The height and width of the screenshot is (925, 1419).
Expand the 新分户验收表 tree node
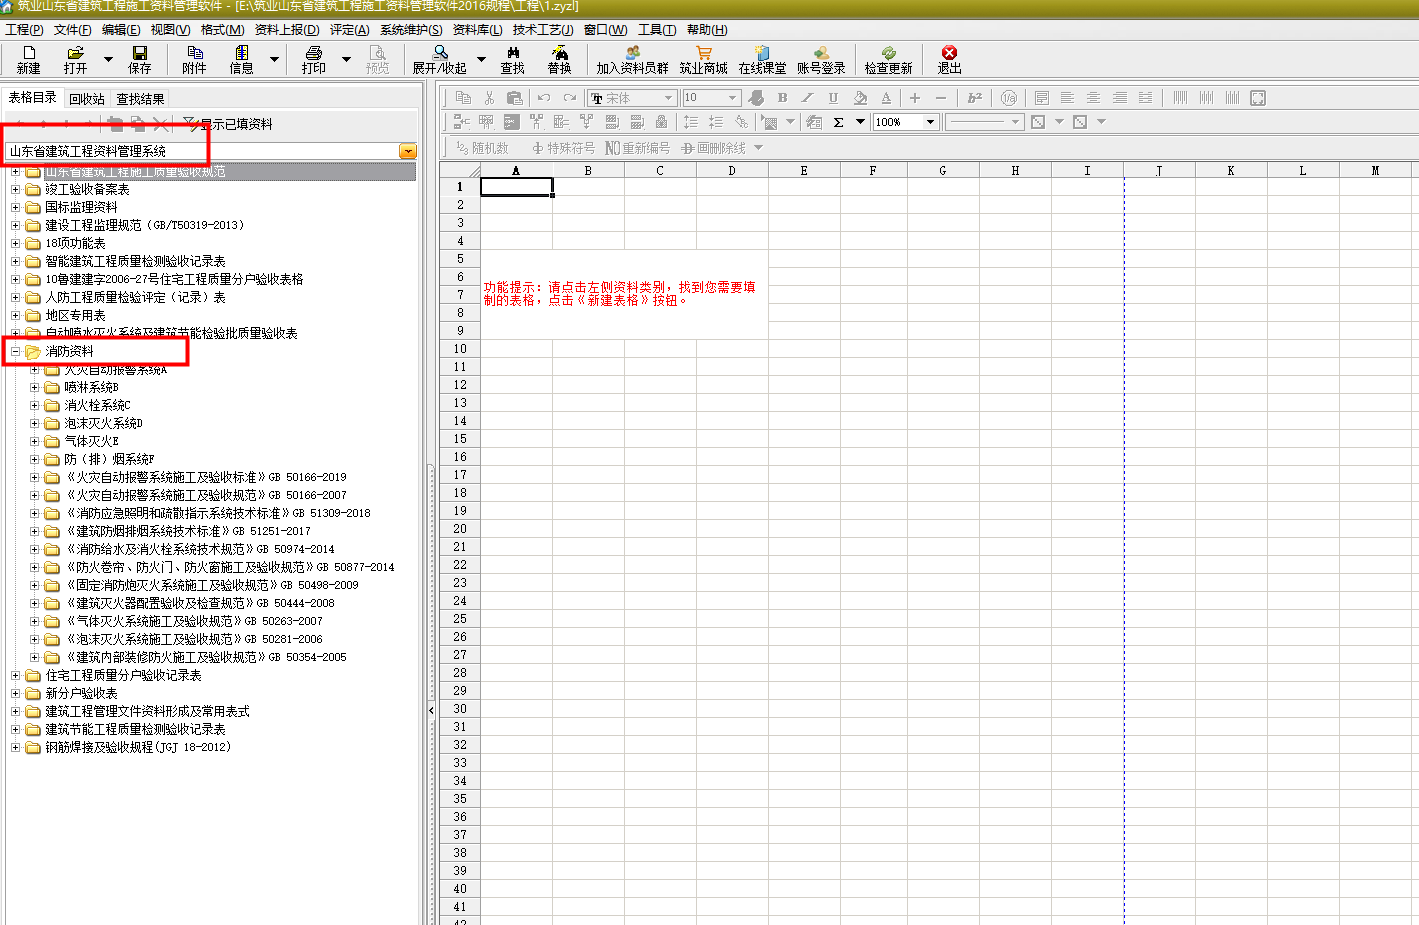15,694
